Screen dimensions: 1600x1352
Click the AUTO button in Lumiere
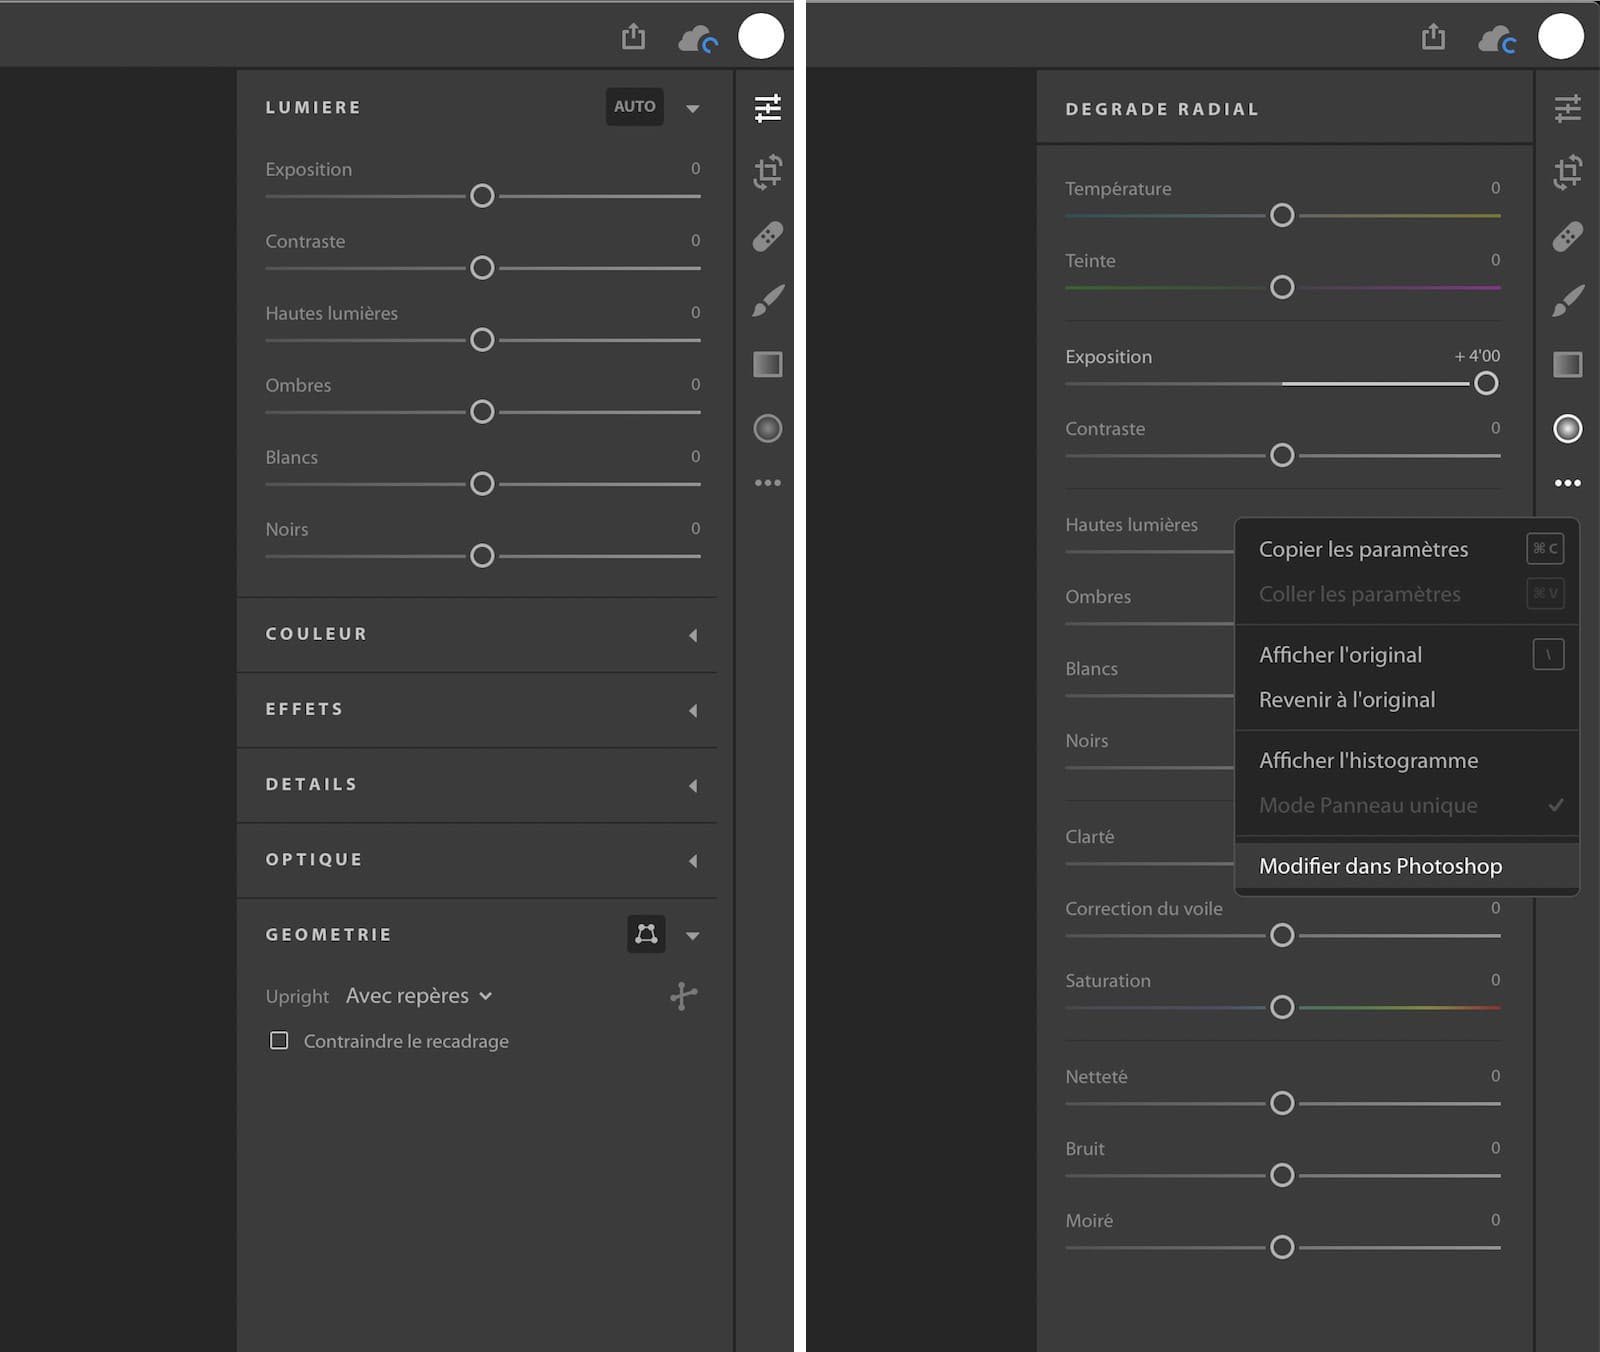(x=635, y=106)
